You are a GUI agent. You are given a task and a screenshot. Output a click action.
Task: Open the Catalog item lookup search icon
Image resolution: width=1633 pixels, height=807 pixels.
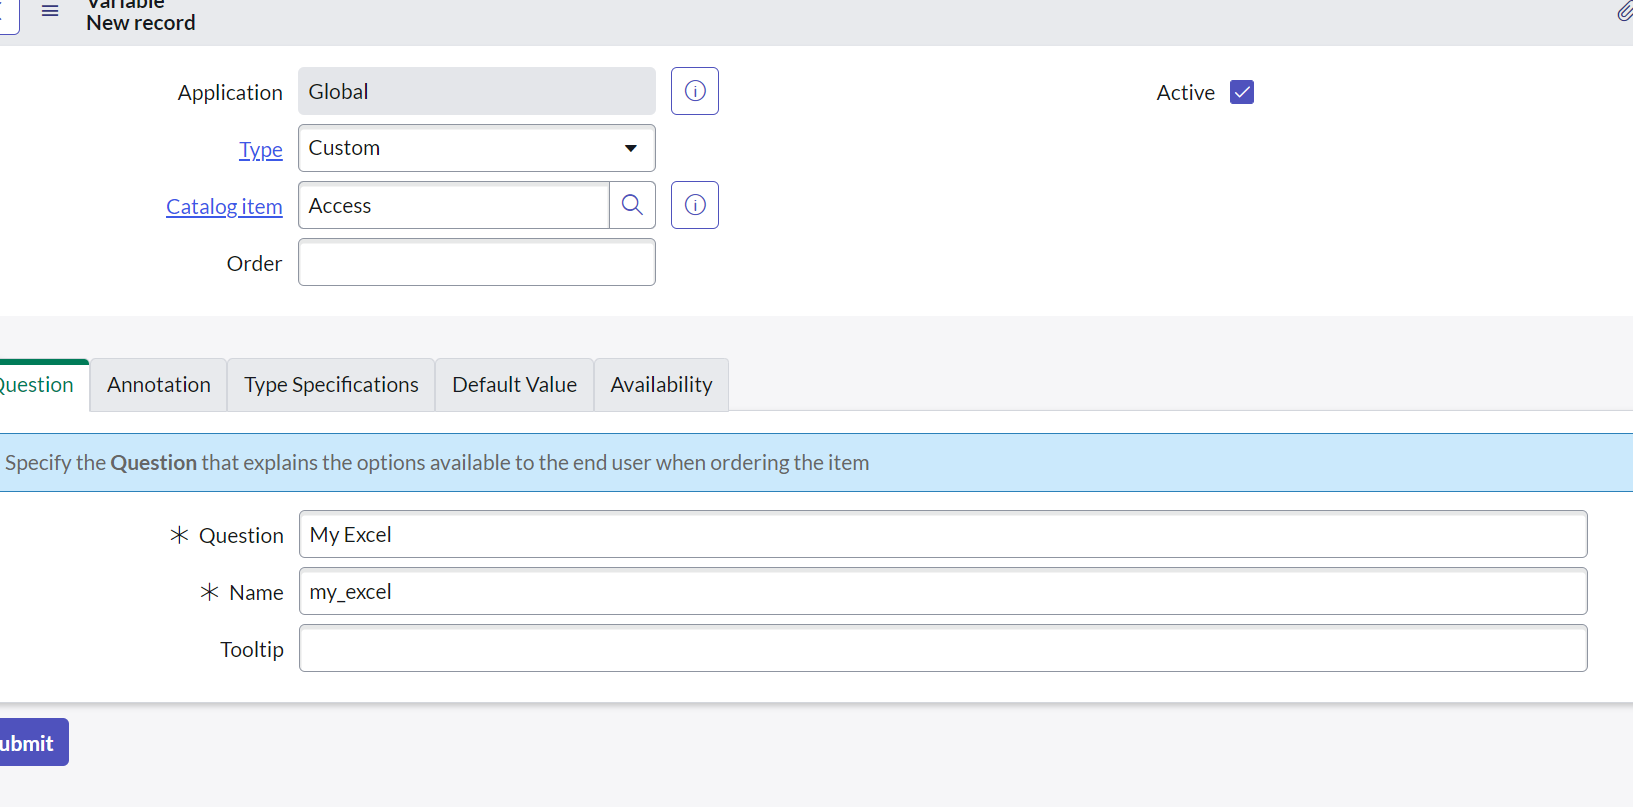(x=632, y=205)
